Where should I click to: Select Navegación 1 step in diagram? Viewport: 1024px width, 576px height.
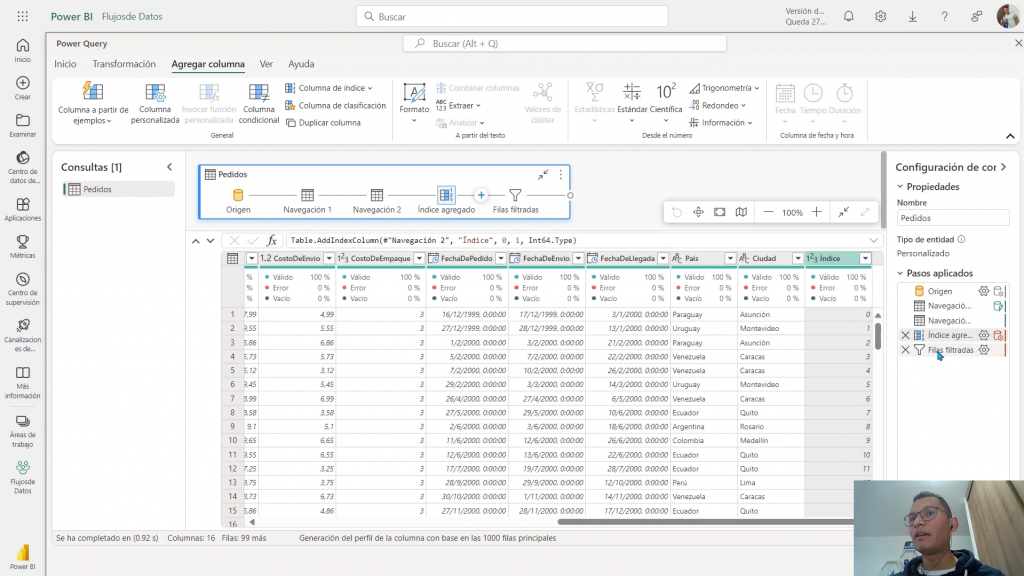(x=307, y=200)
